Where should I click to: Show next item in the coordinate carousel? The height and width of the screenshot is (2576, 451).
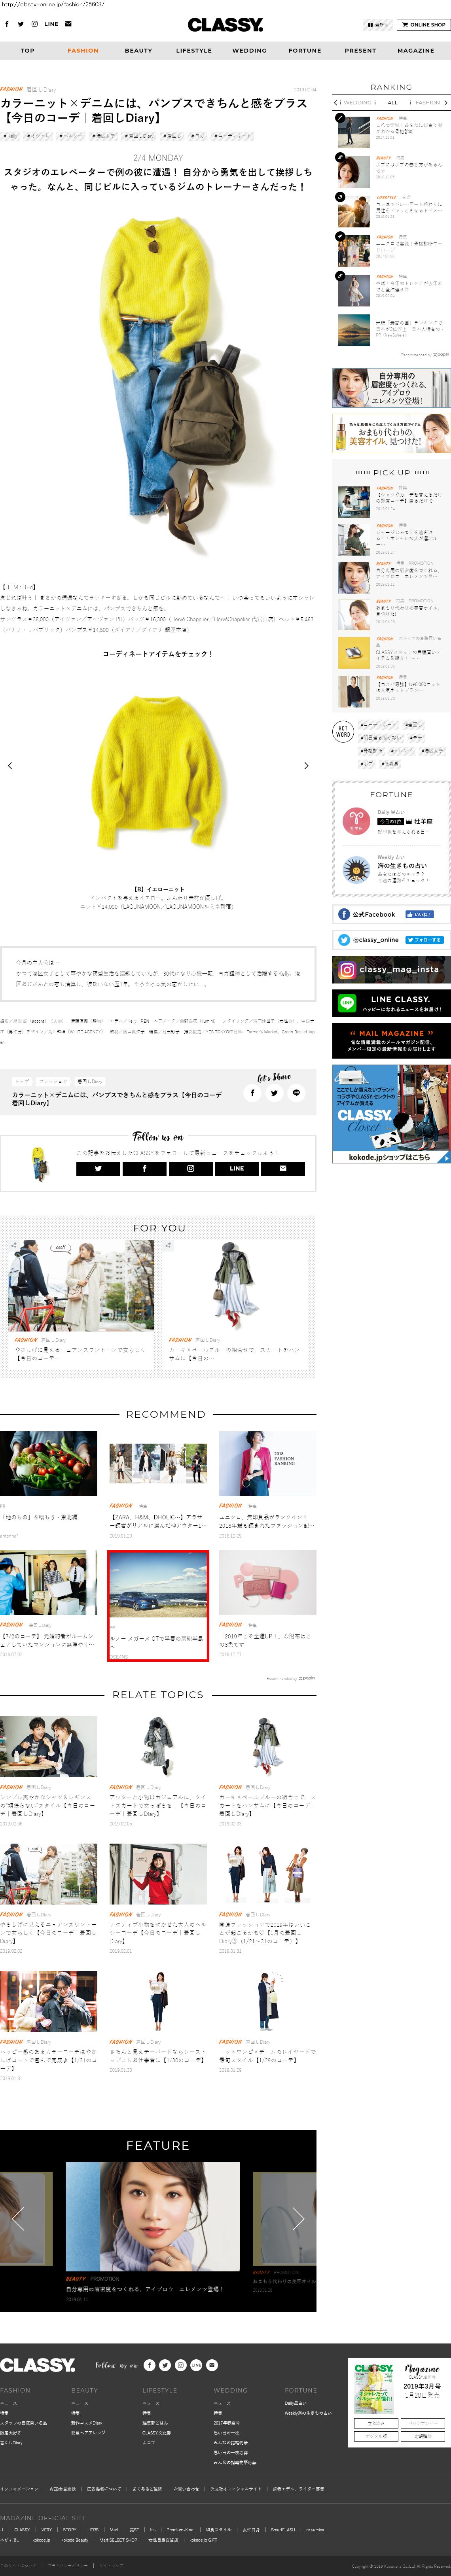click(306, 765)
